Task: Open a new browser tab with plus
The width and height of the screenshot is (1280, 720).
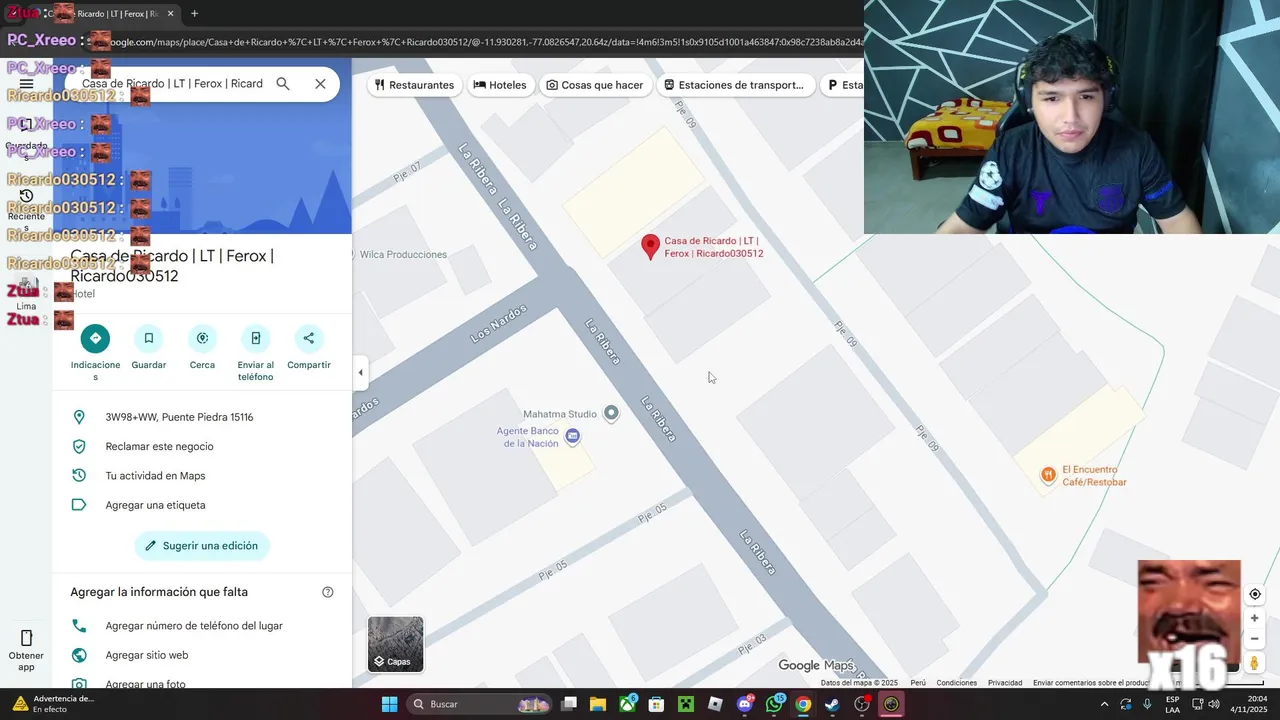Action: [x=194, y=14]
